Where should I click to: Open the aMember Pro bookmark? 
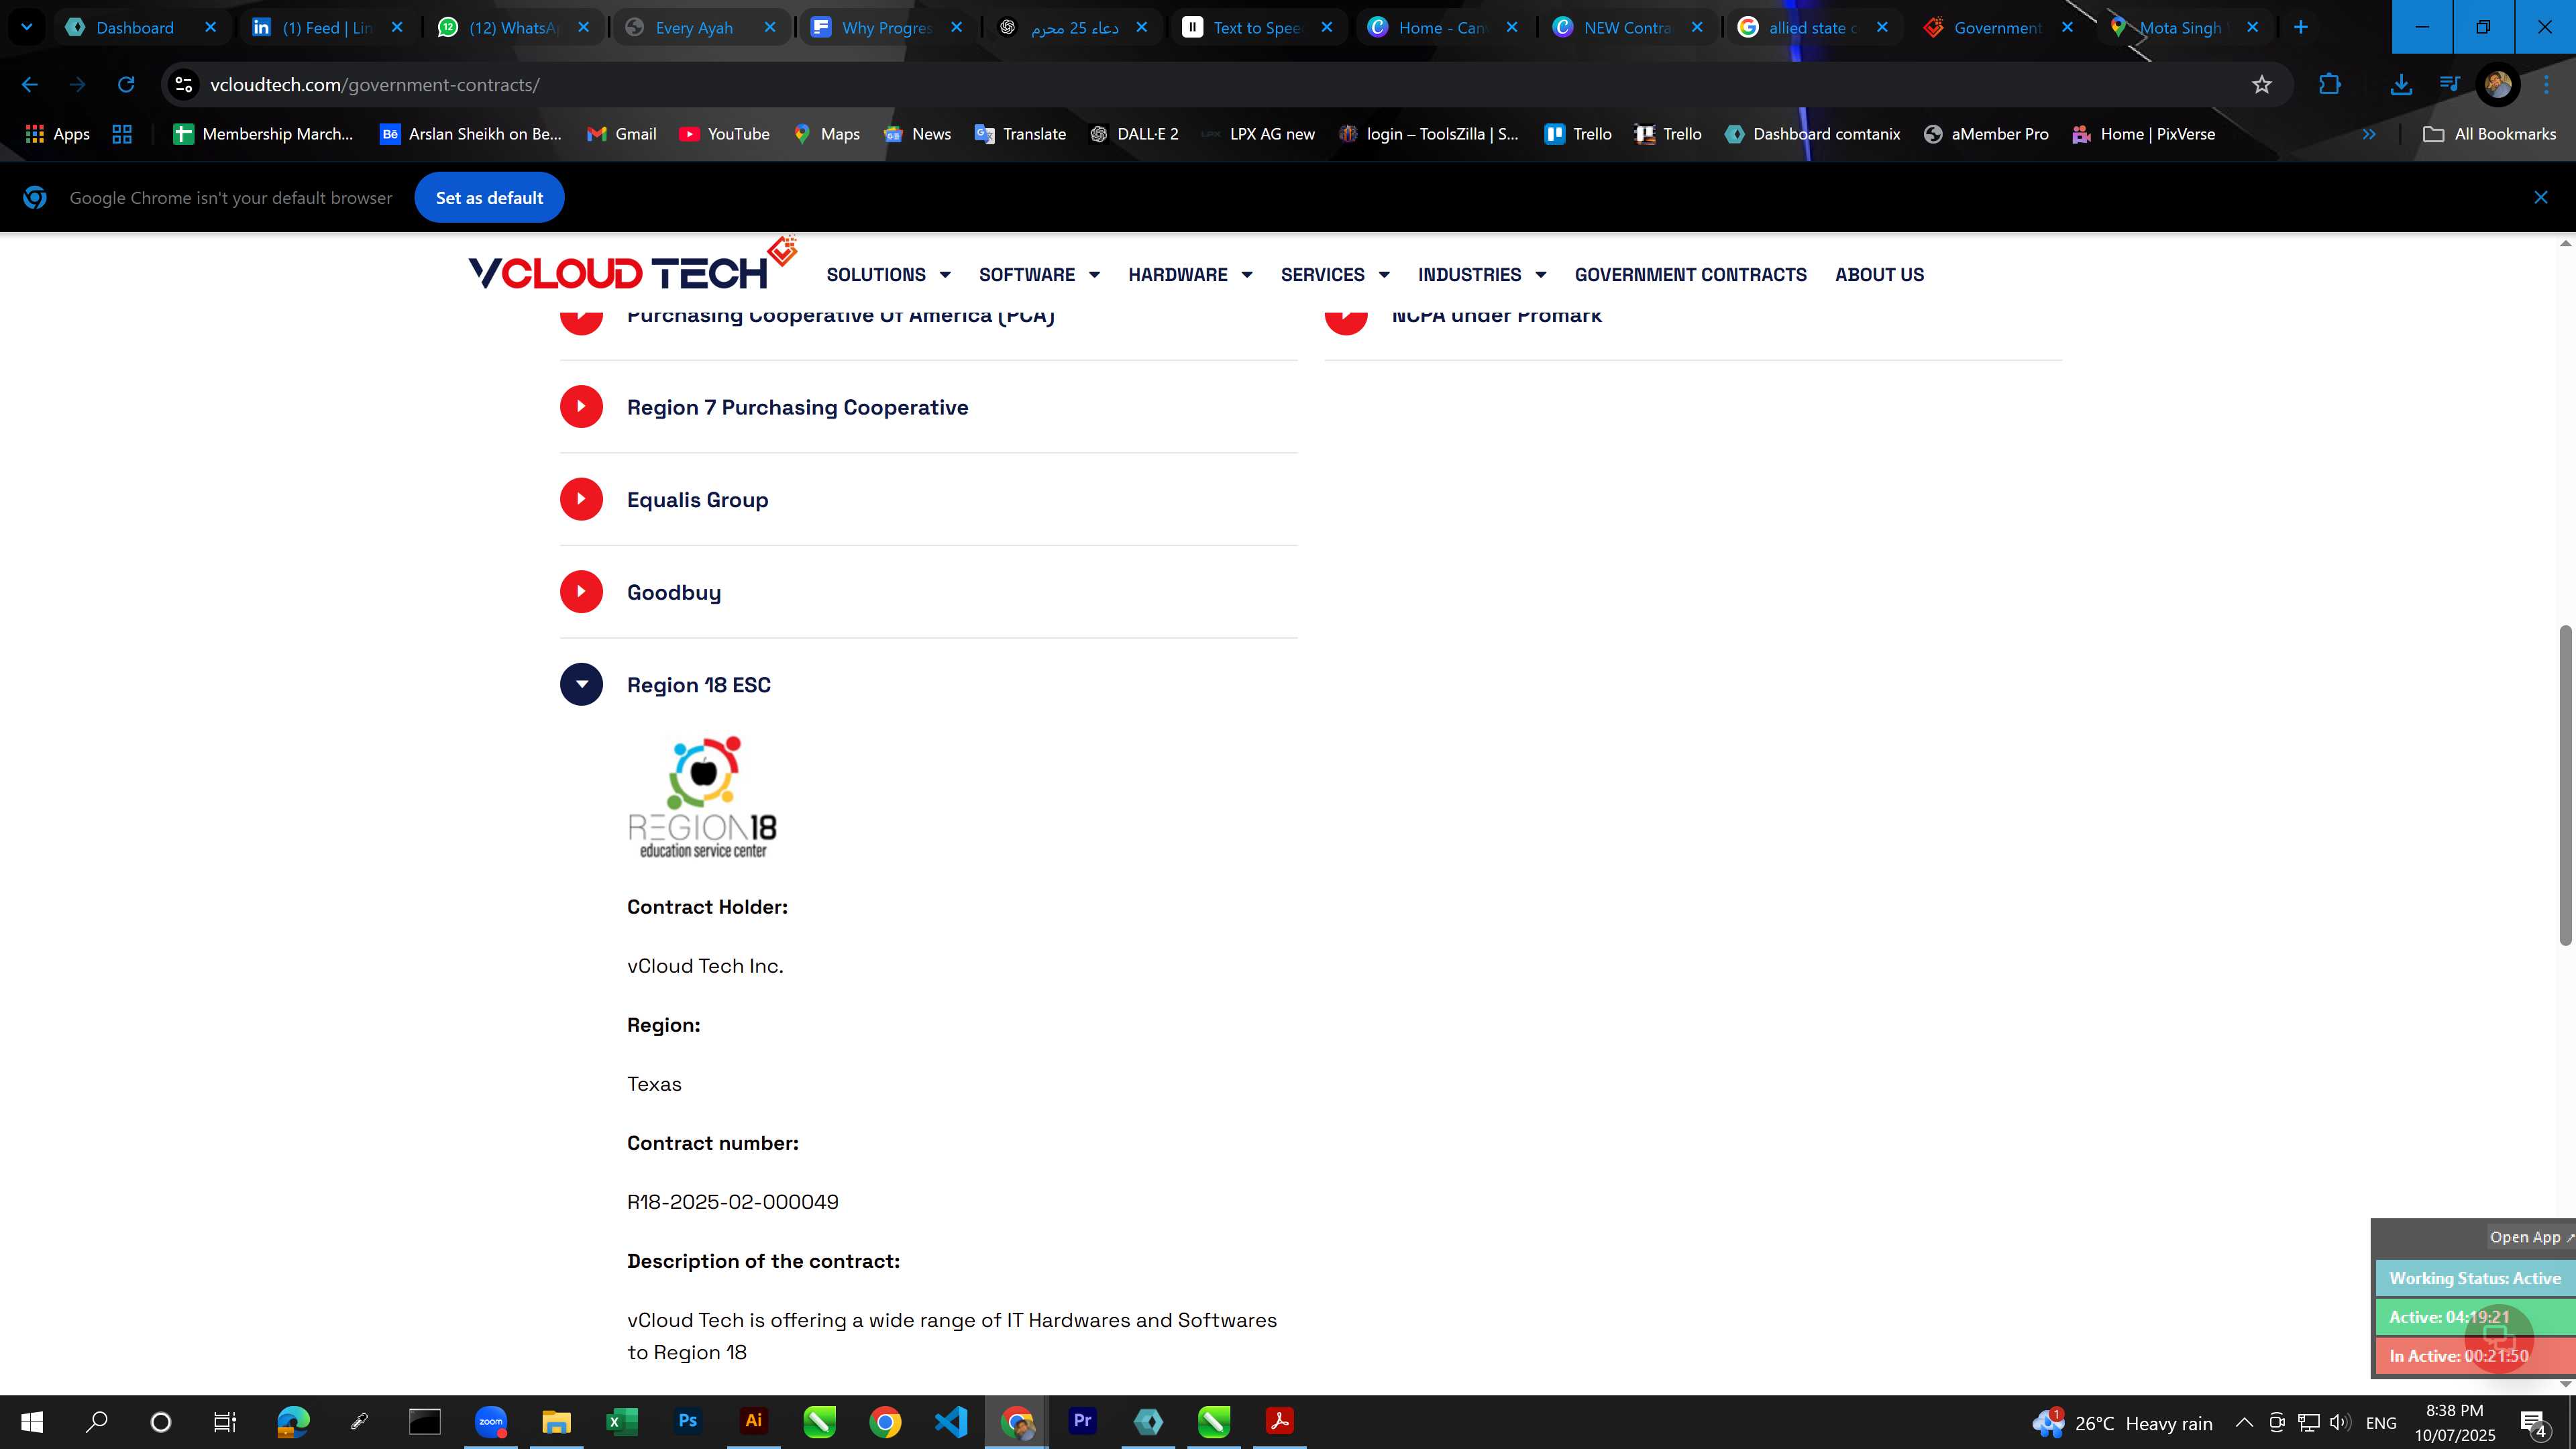[x=1986, y=134]
